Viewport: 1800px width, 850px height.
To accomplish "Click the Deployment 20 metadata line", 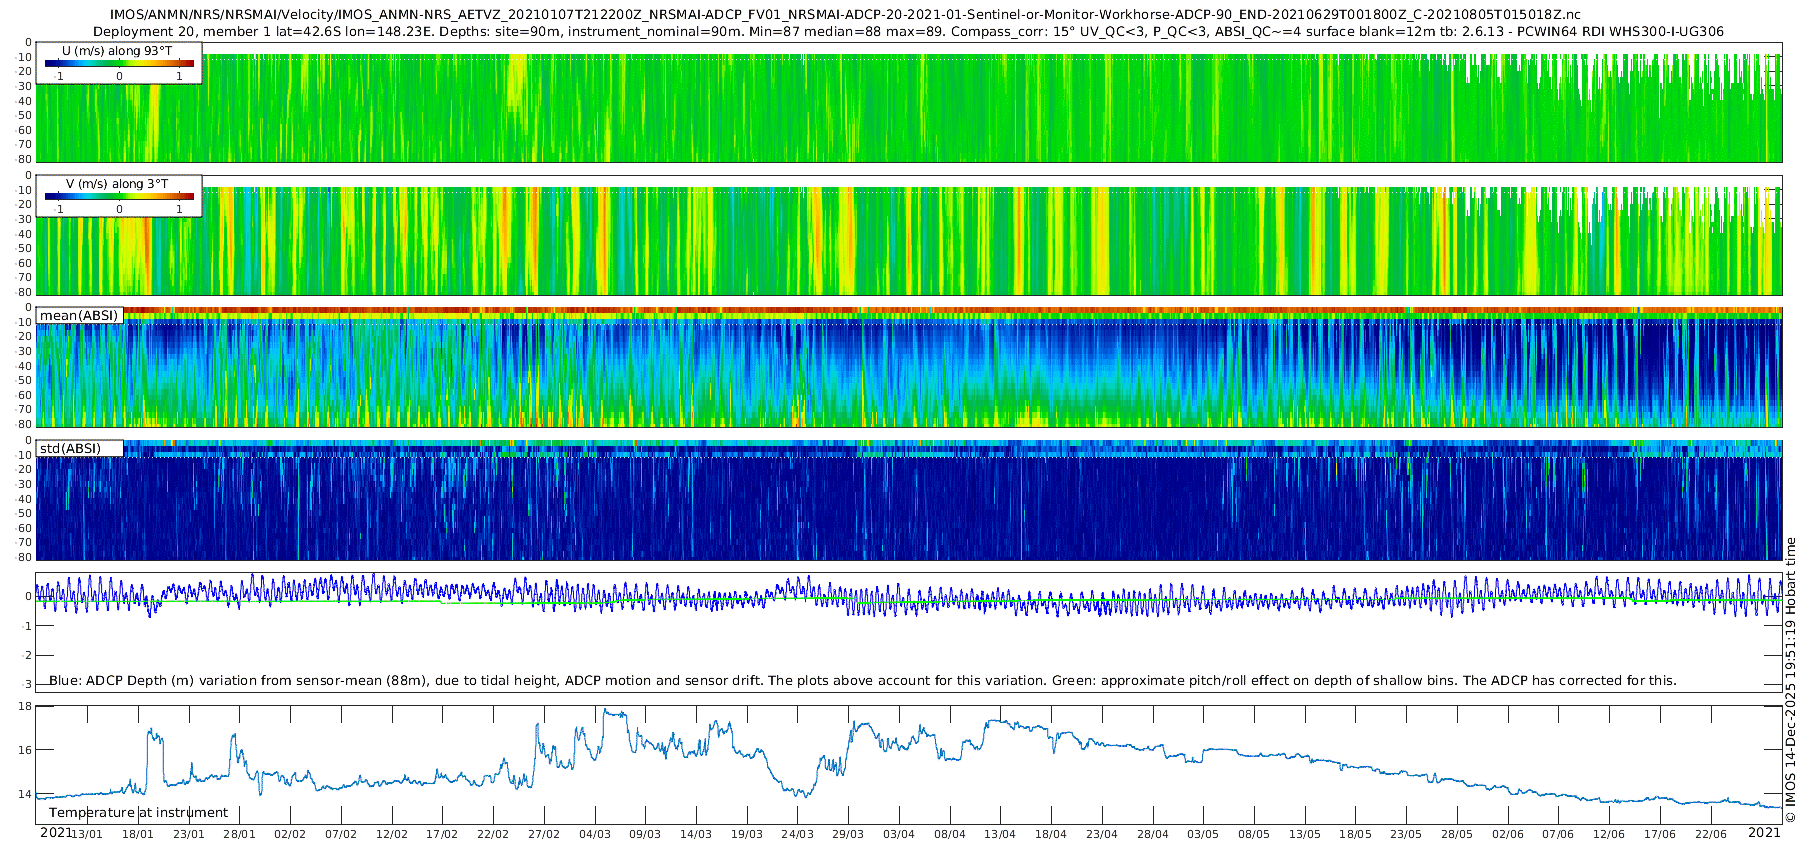I will click(x=908, y=32).
